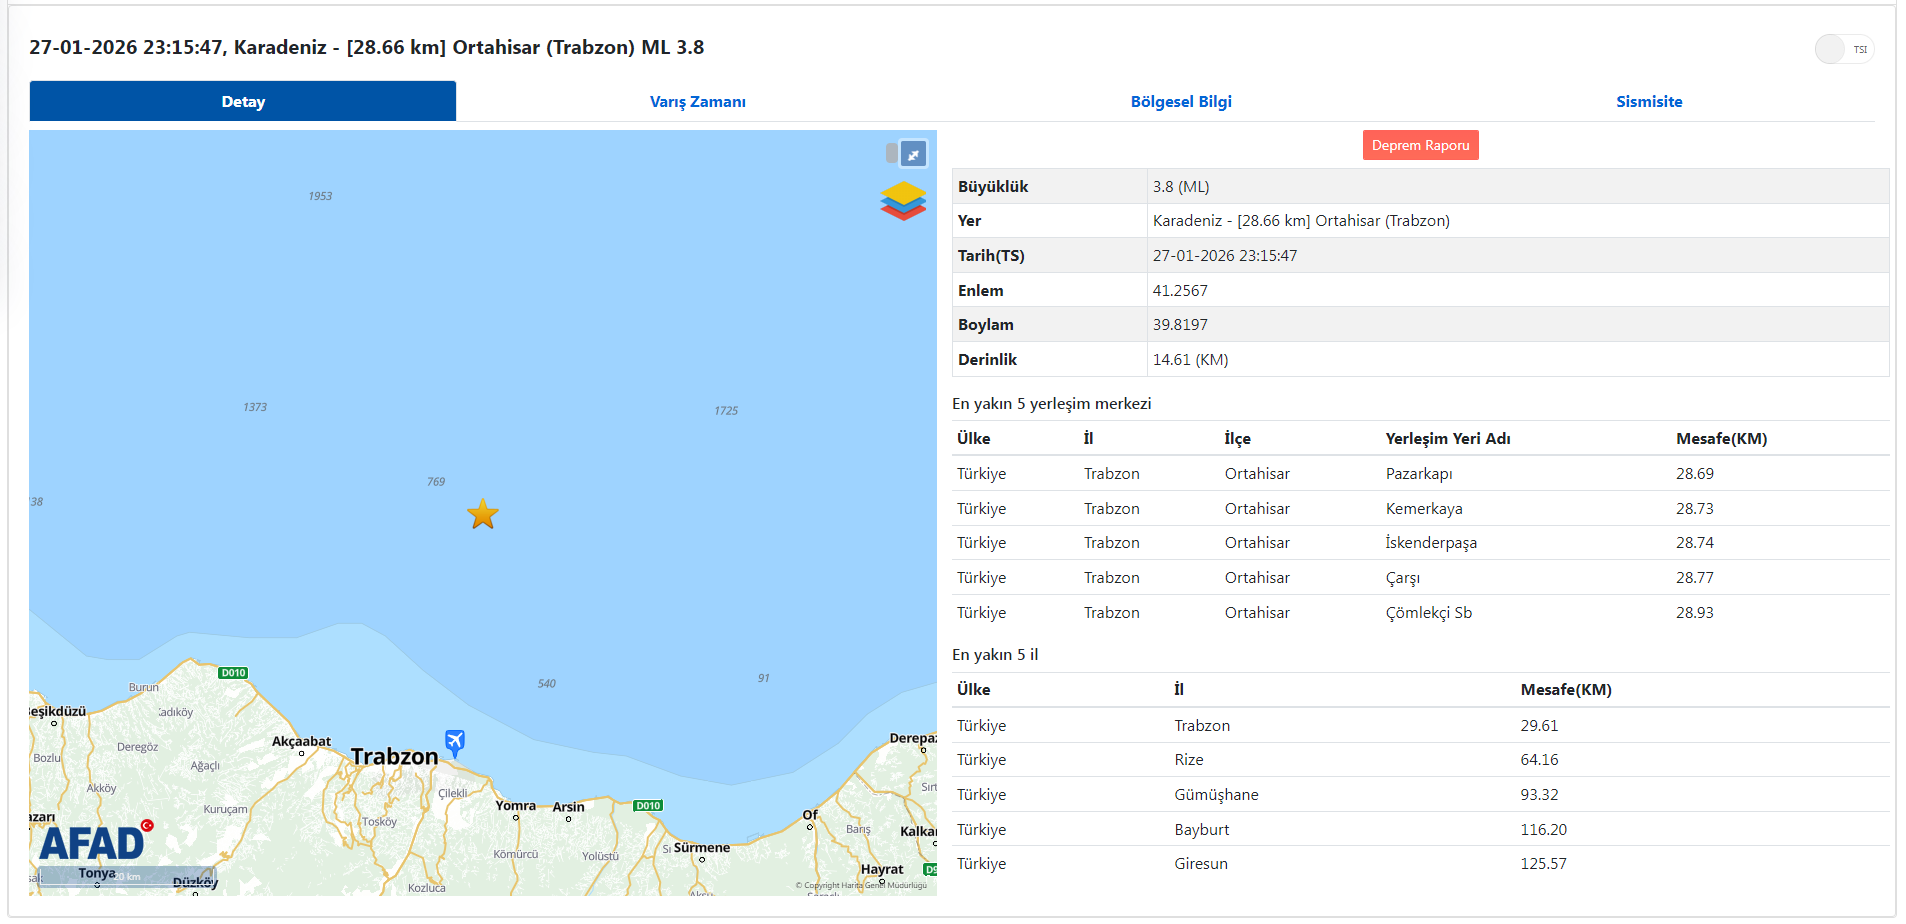
Task: Open the map layers stack icon
Action: coord(902,200)
